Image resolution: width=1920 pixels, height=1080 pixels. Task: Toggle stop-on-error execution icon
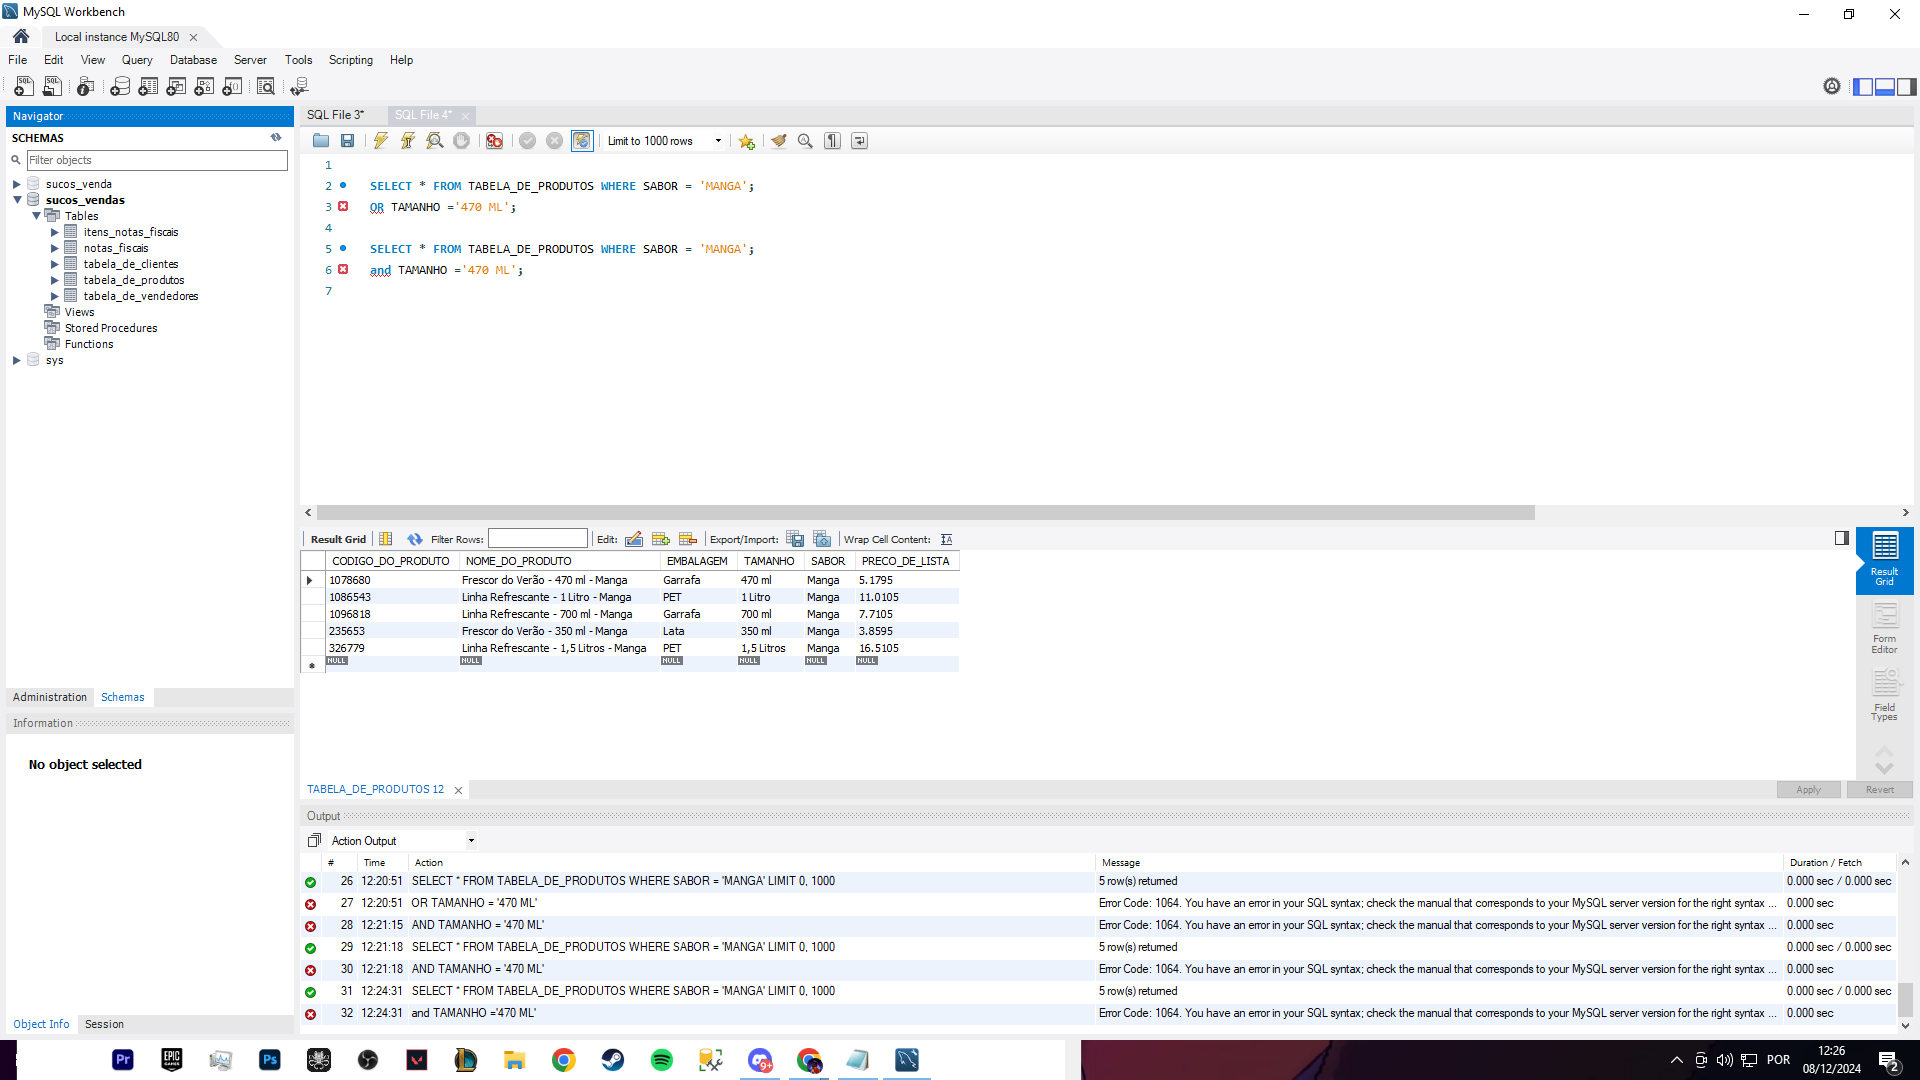494,141
